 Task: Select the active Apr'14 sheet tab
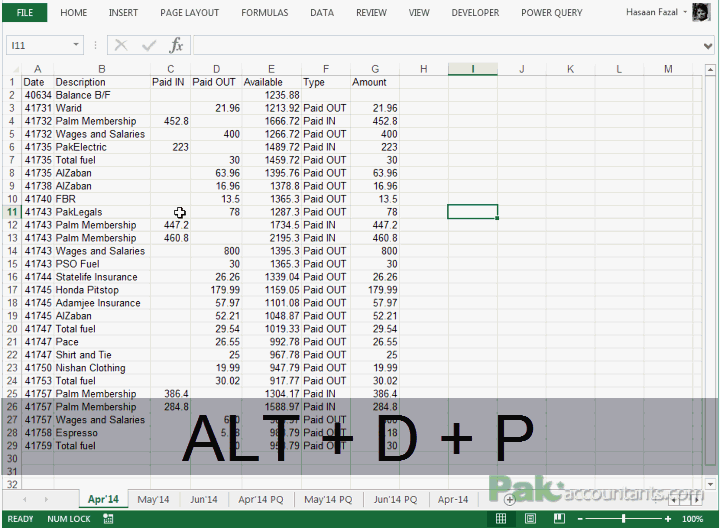coord(103,500)
